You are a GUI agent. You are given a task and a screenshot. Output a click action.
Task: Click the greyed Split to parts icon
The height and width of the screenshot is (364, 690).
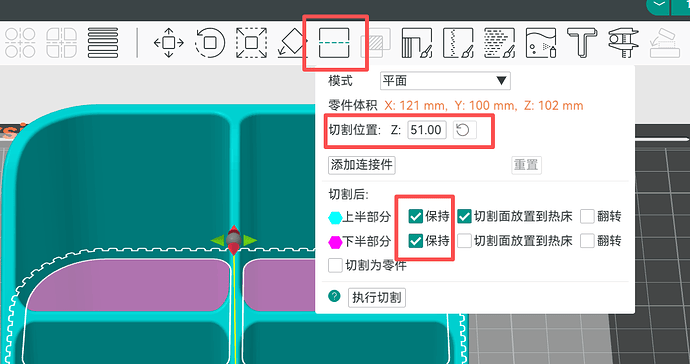tap(62, 43)
